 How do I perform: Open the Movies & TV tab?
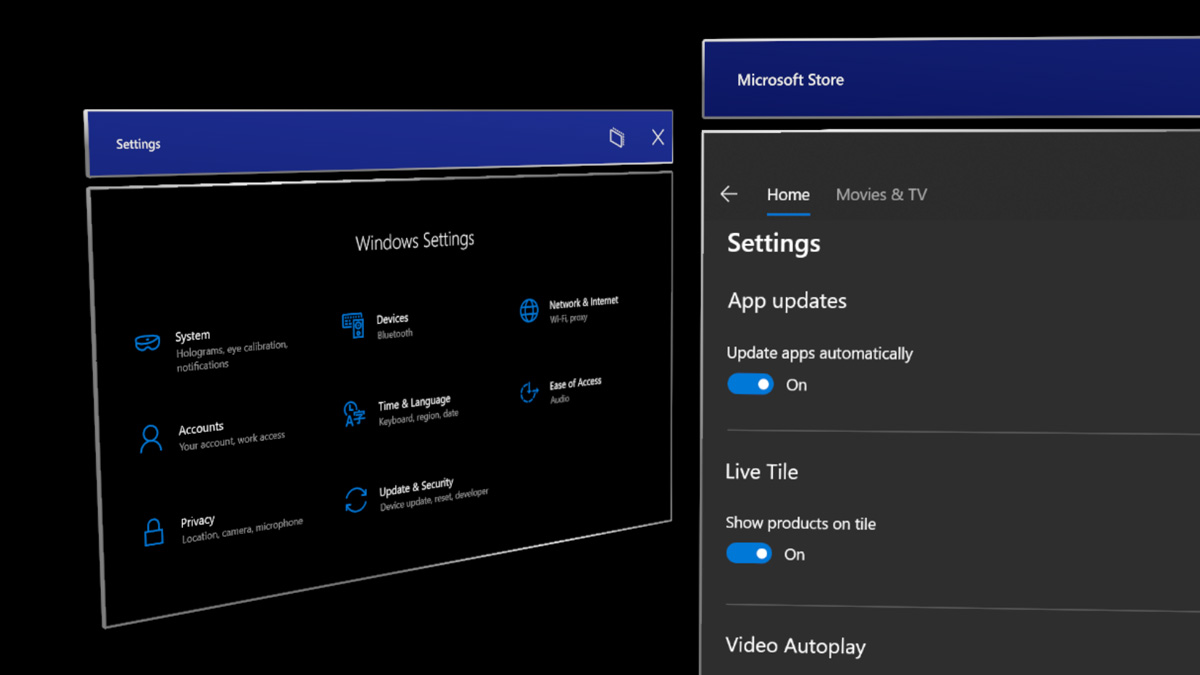pyautogui.click(x=881, y=195)
